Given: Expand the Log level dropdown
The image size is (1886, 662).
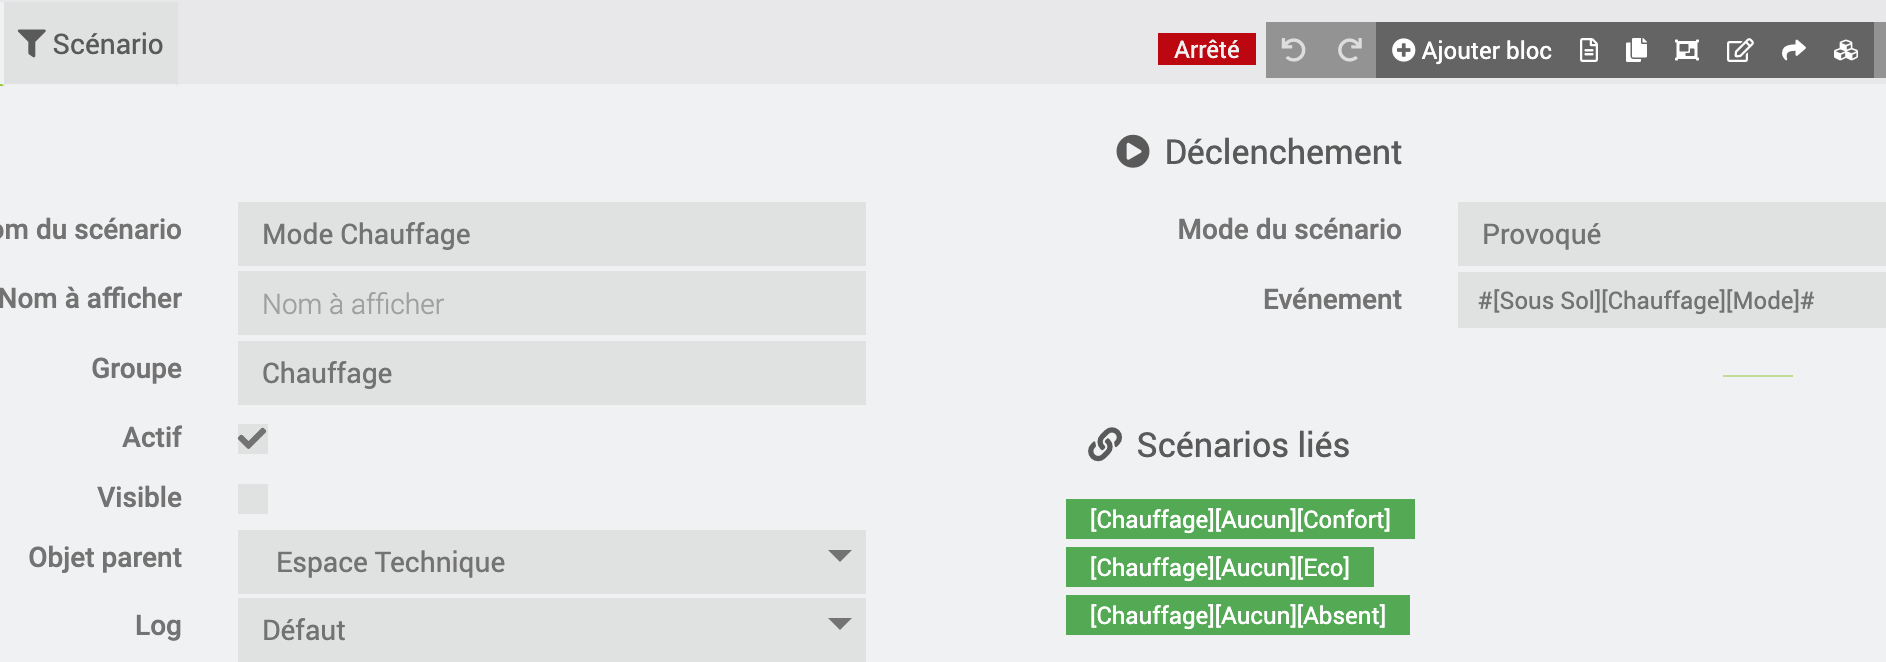Looking at the screenshot, I should [551, 630].
